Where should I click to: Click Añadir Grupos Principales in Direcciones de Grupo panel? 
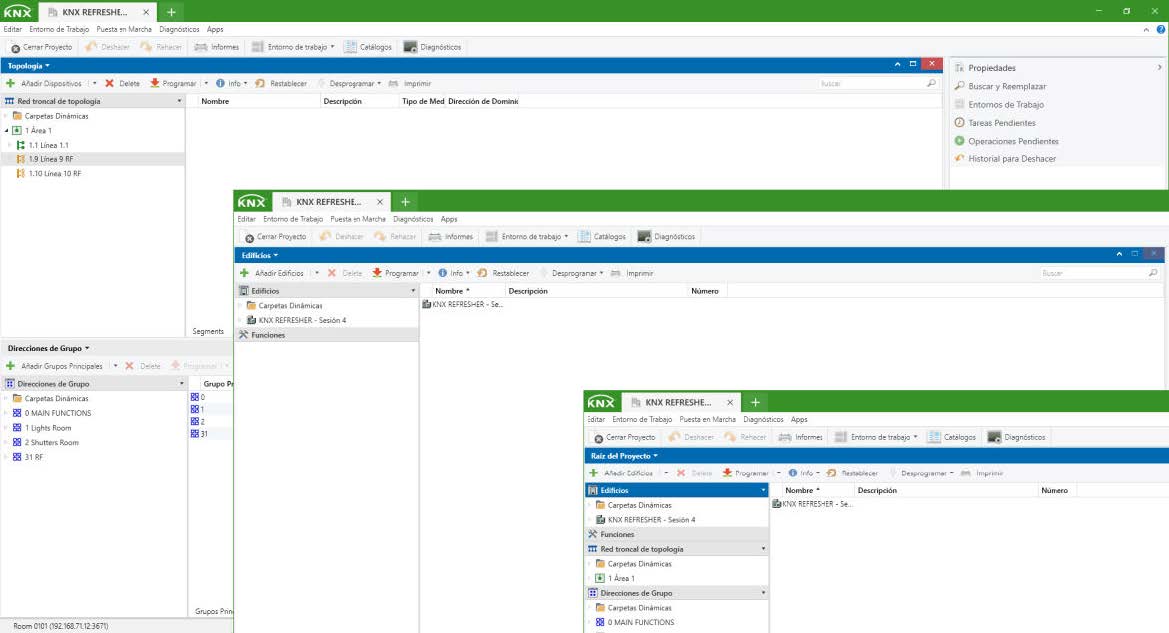click(x=54, y=366)
